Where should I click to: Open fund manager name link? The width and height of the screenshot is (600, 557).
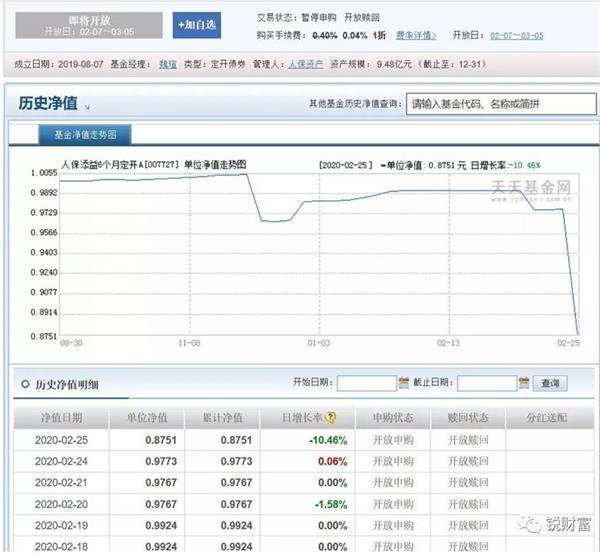pyautogui.click(x=168, y=64)
